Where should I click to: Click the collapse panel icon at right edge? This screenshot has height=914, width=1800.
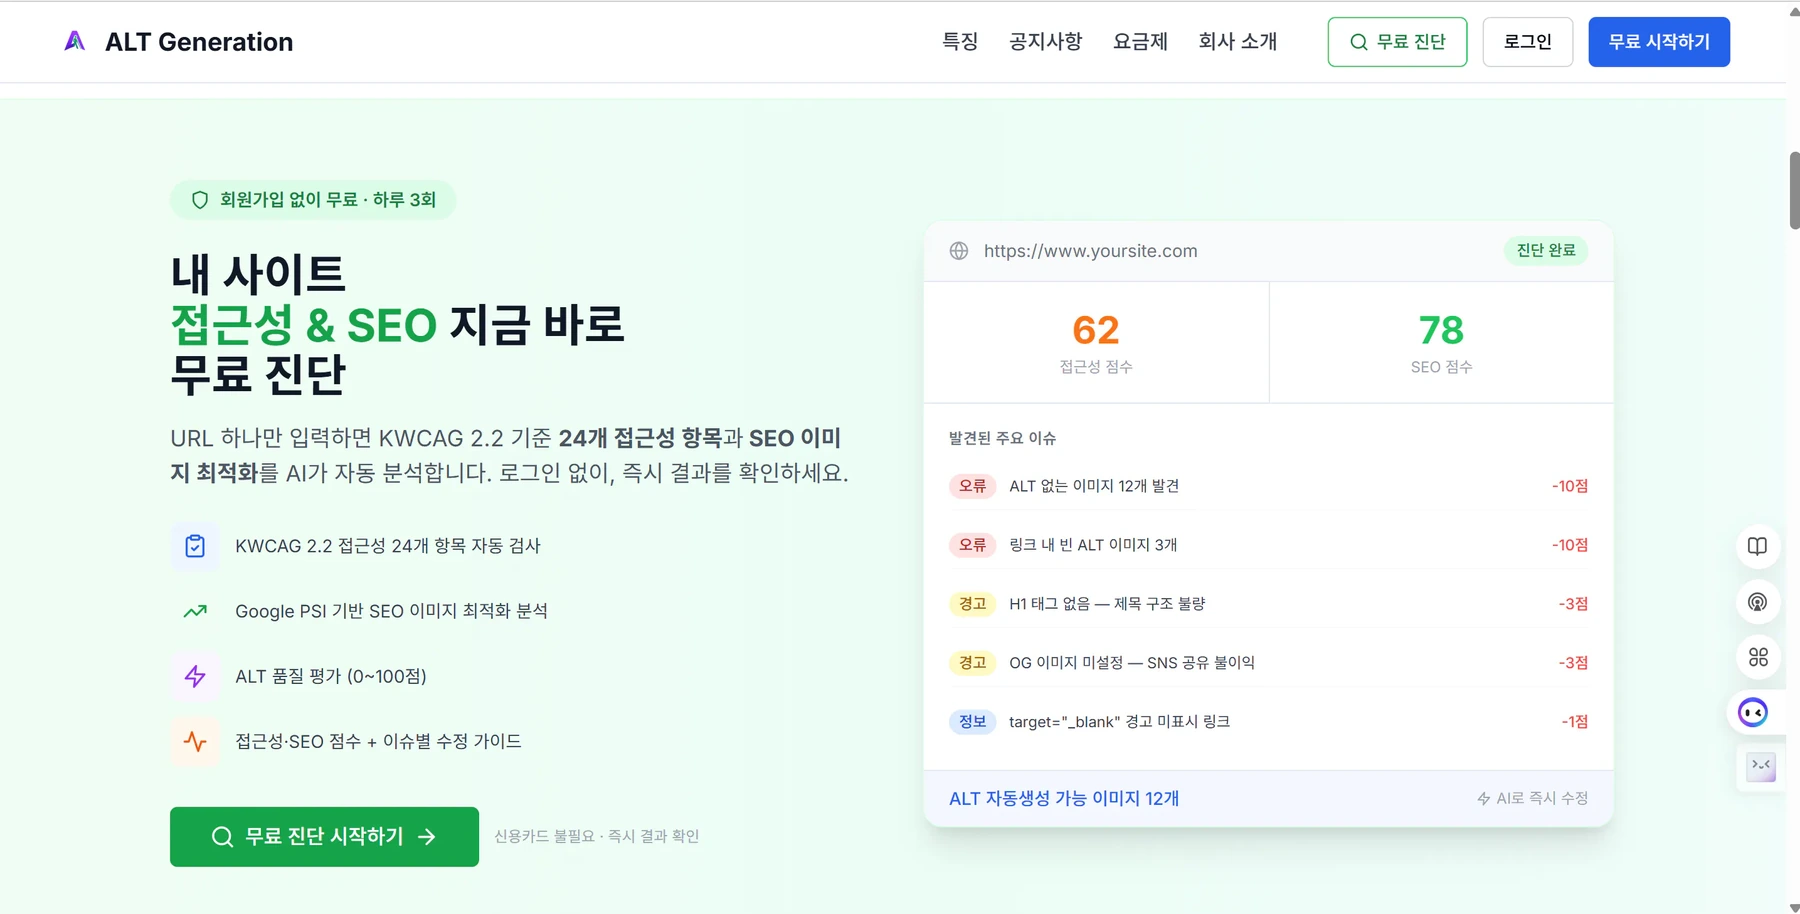pyautogui.click(x=1760, y=767)
